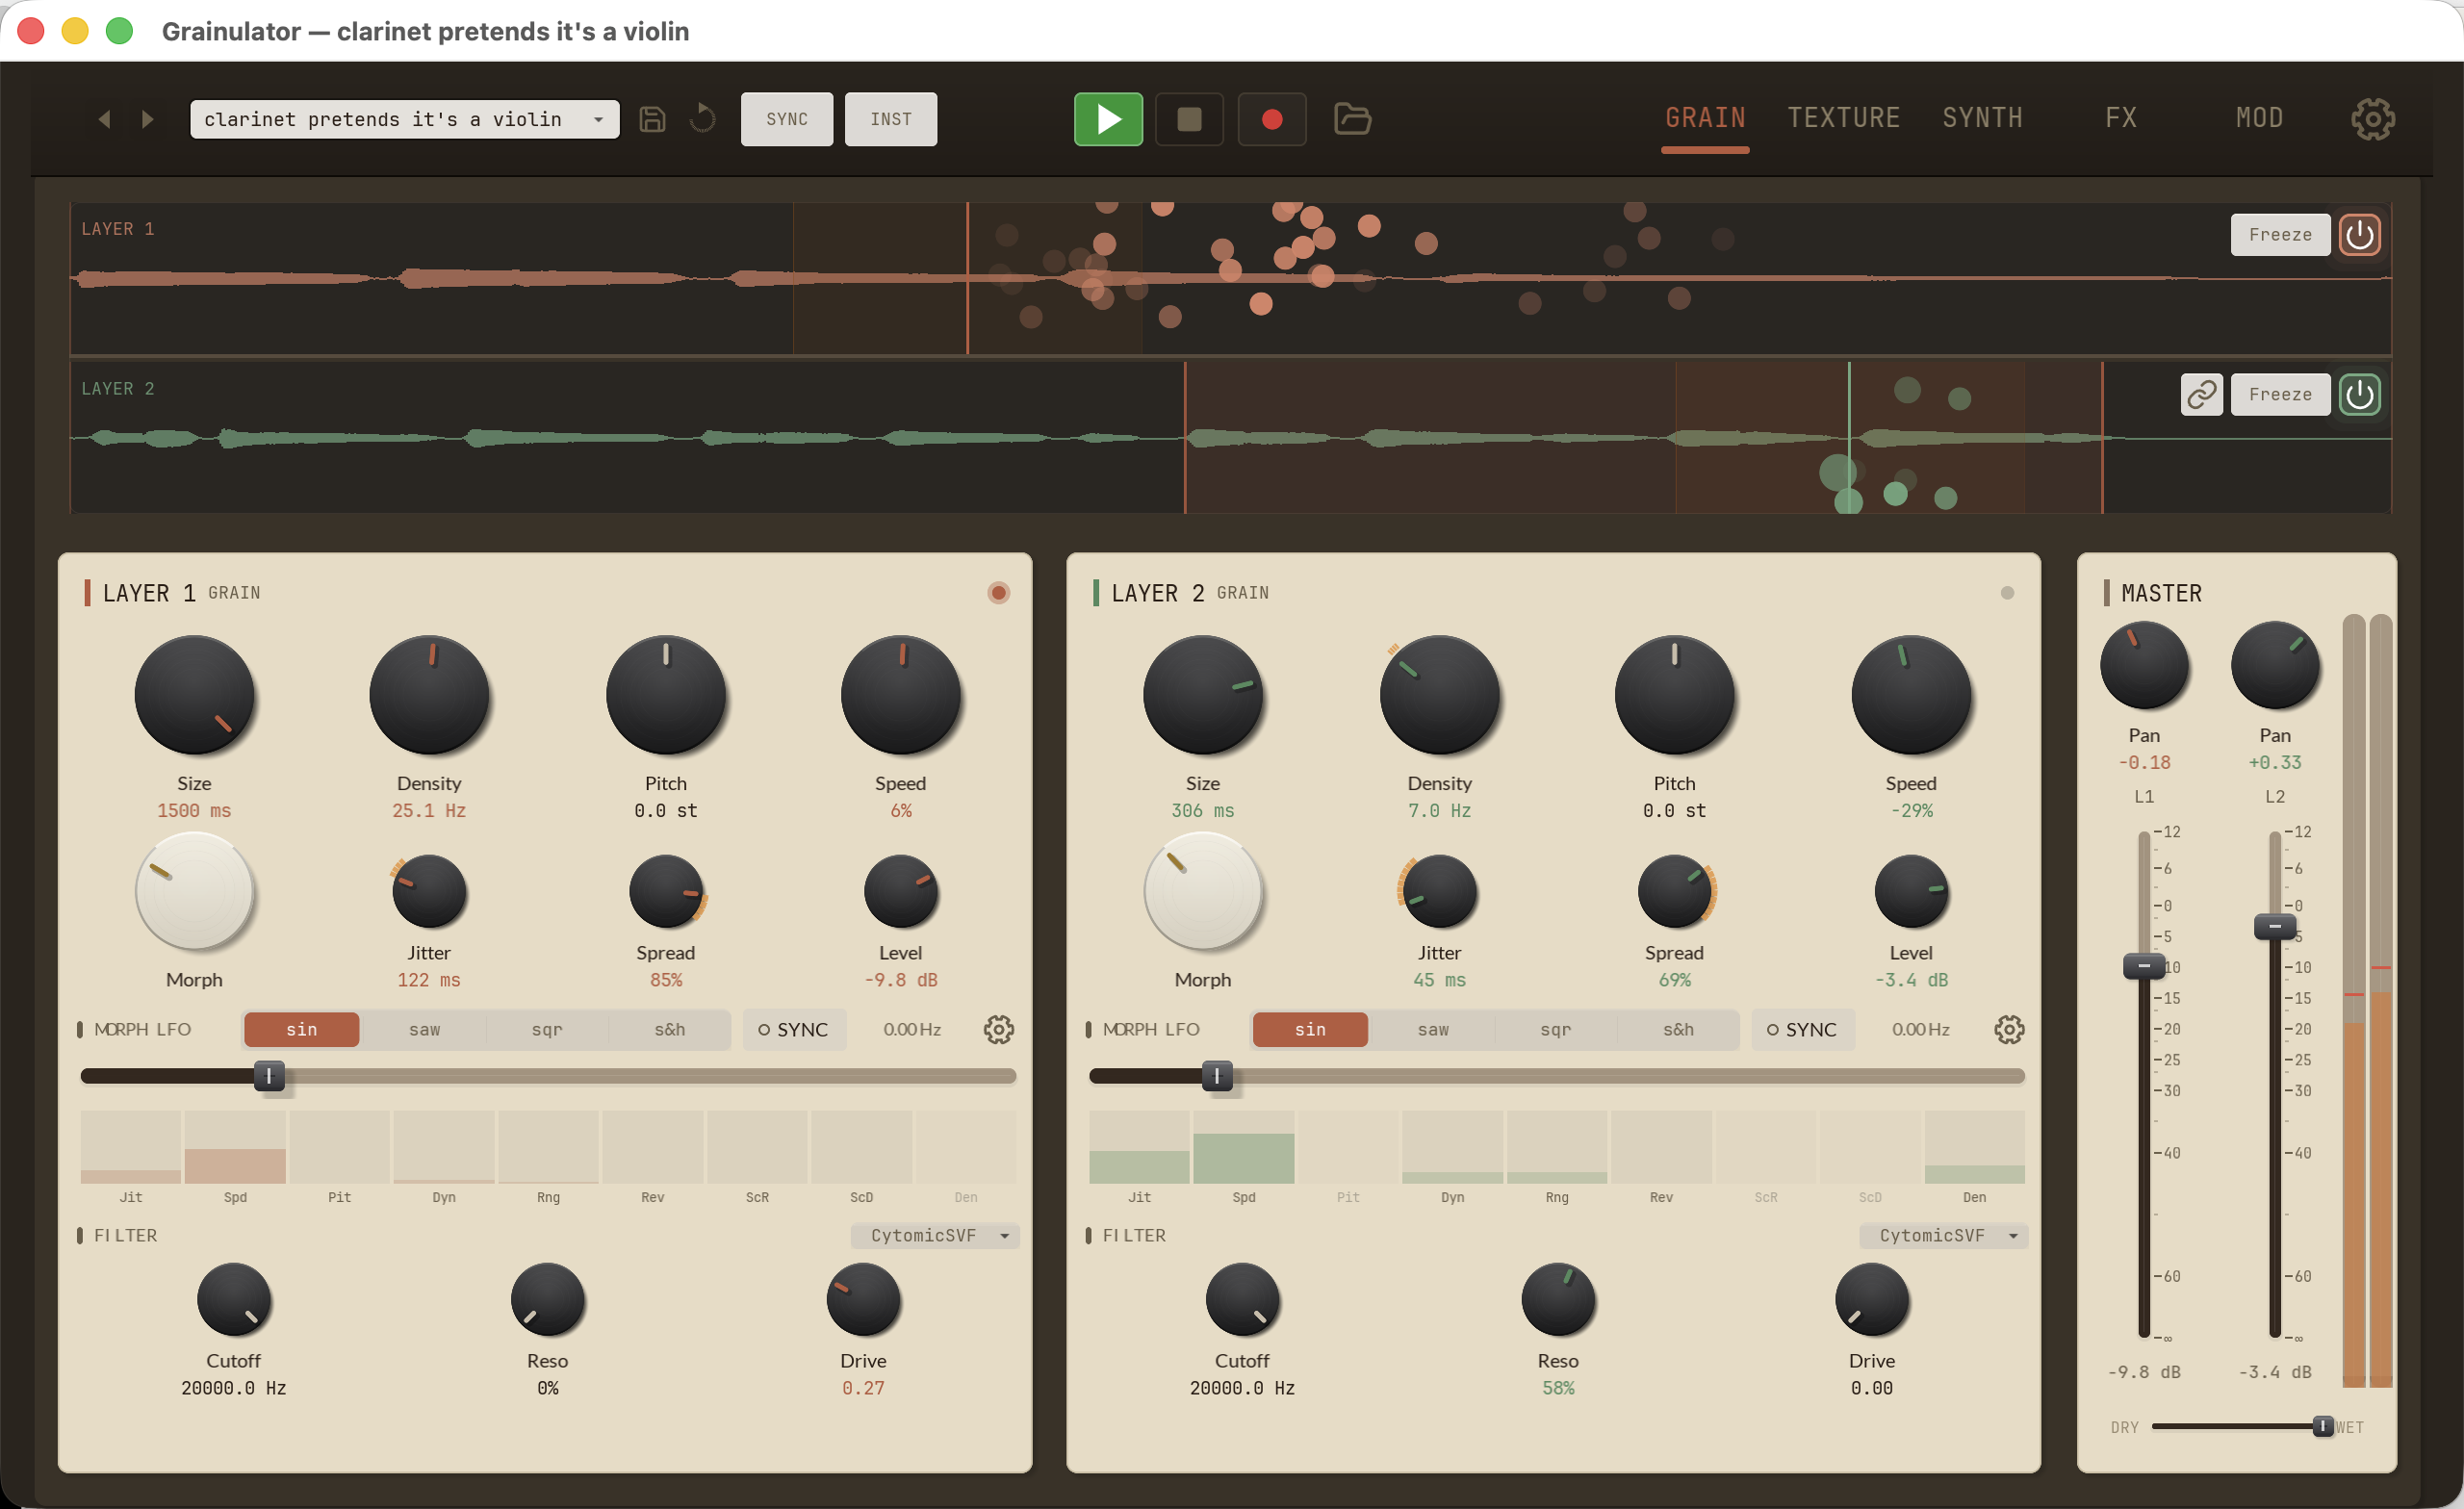Click the next preset arrow
The image size is (2464, 1509).
pyautogui.click(x=148, y=119)
